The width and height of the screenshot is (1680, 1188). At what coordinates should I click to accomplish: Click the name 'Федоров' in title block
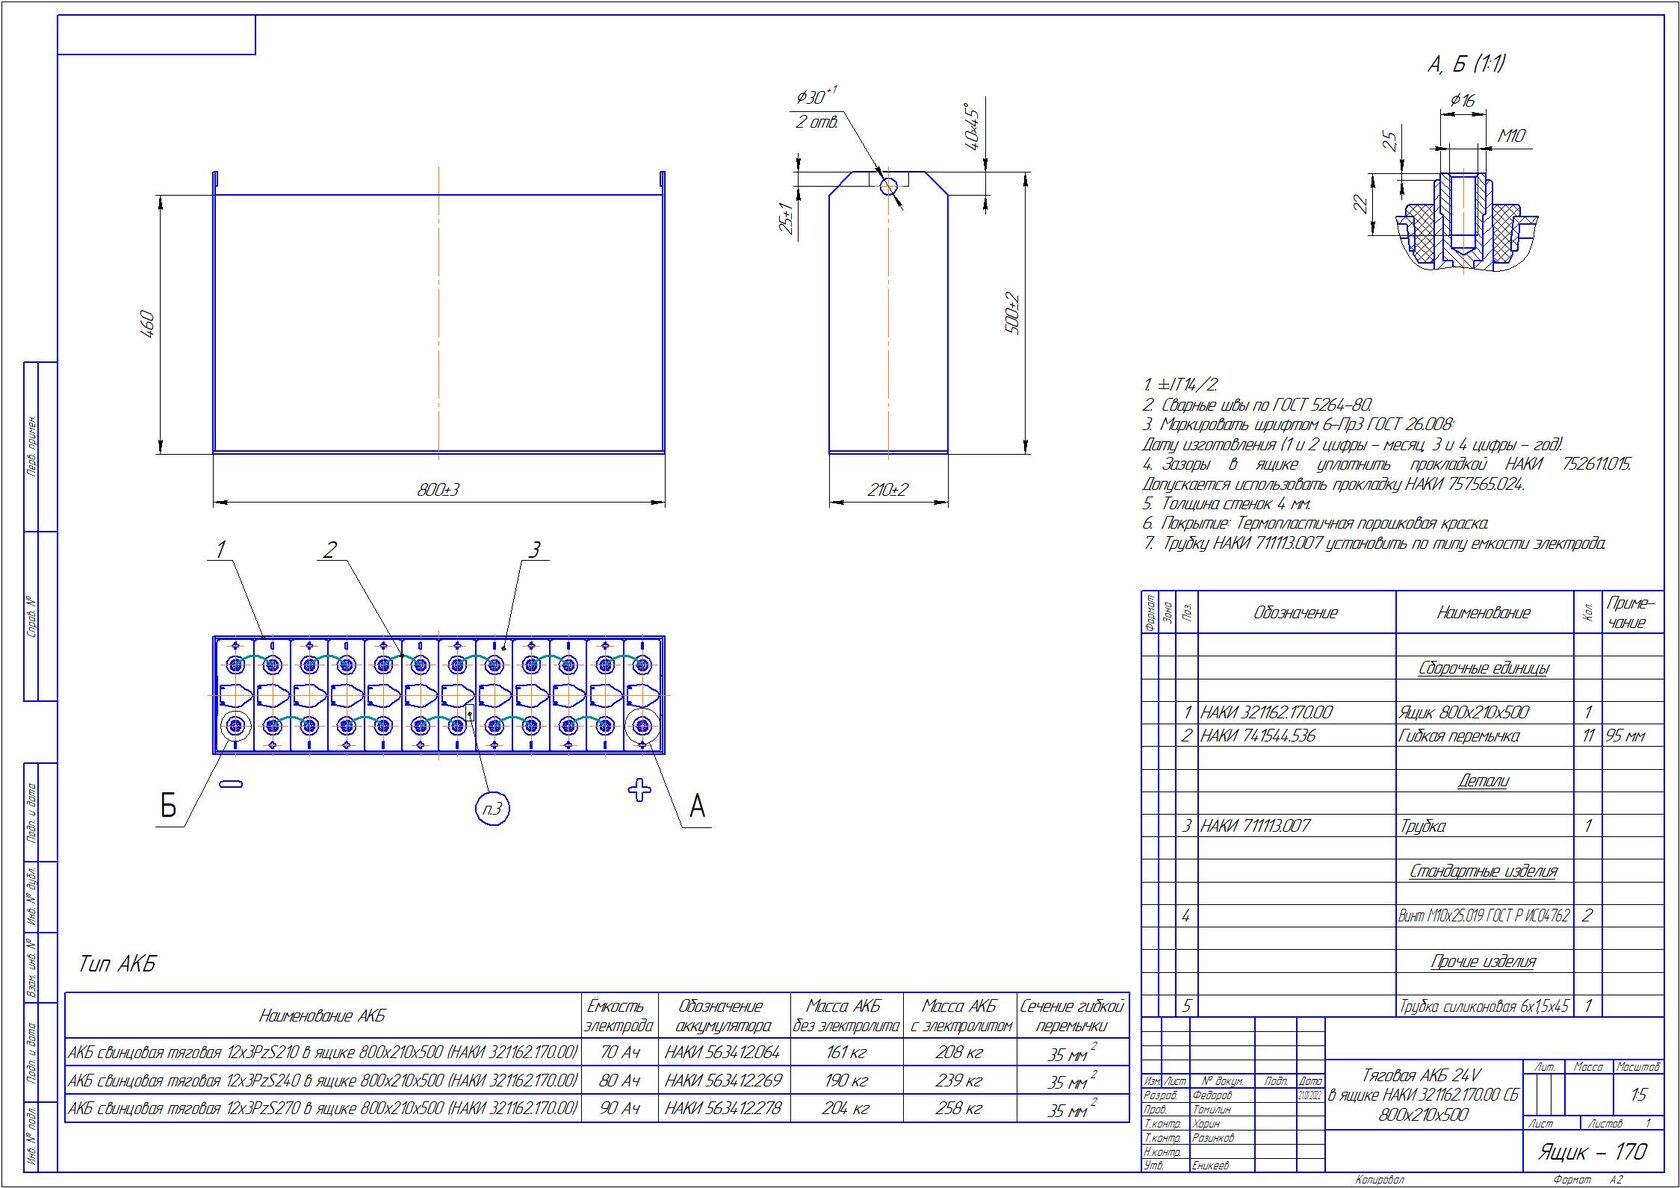[x=1212, y=1096]
